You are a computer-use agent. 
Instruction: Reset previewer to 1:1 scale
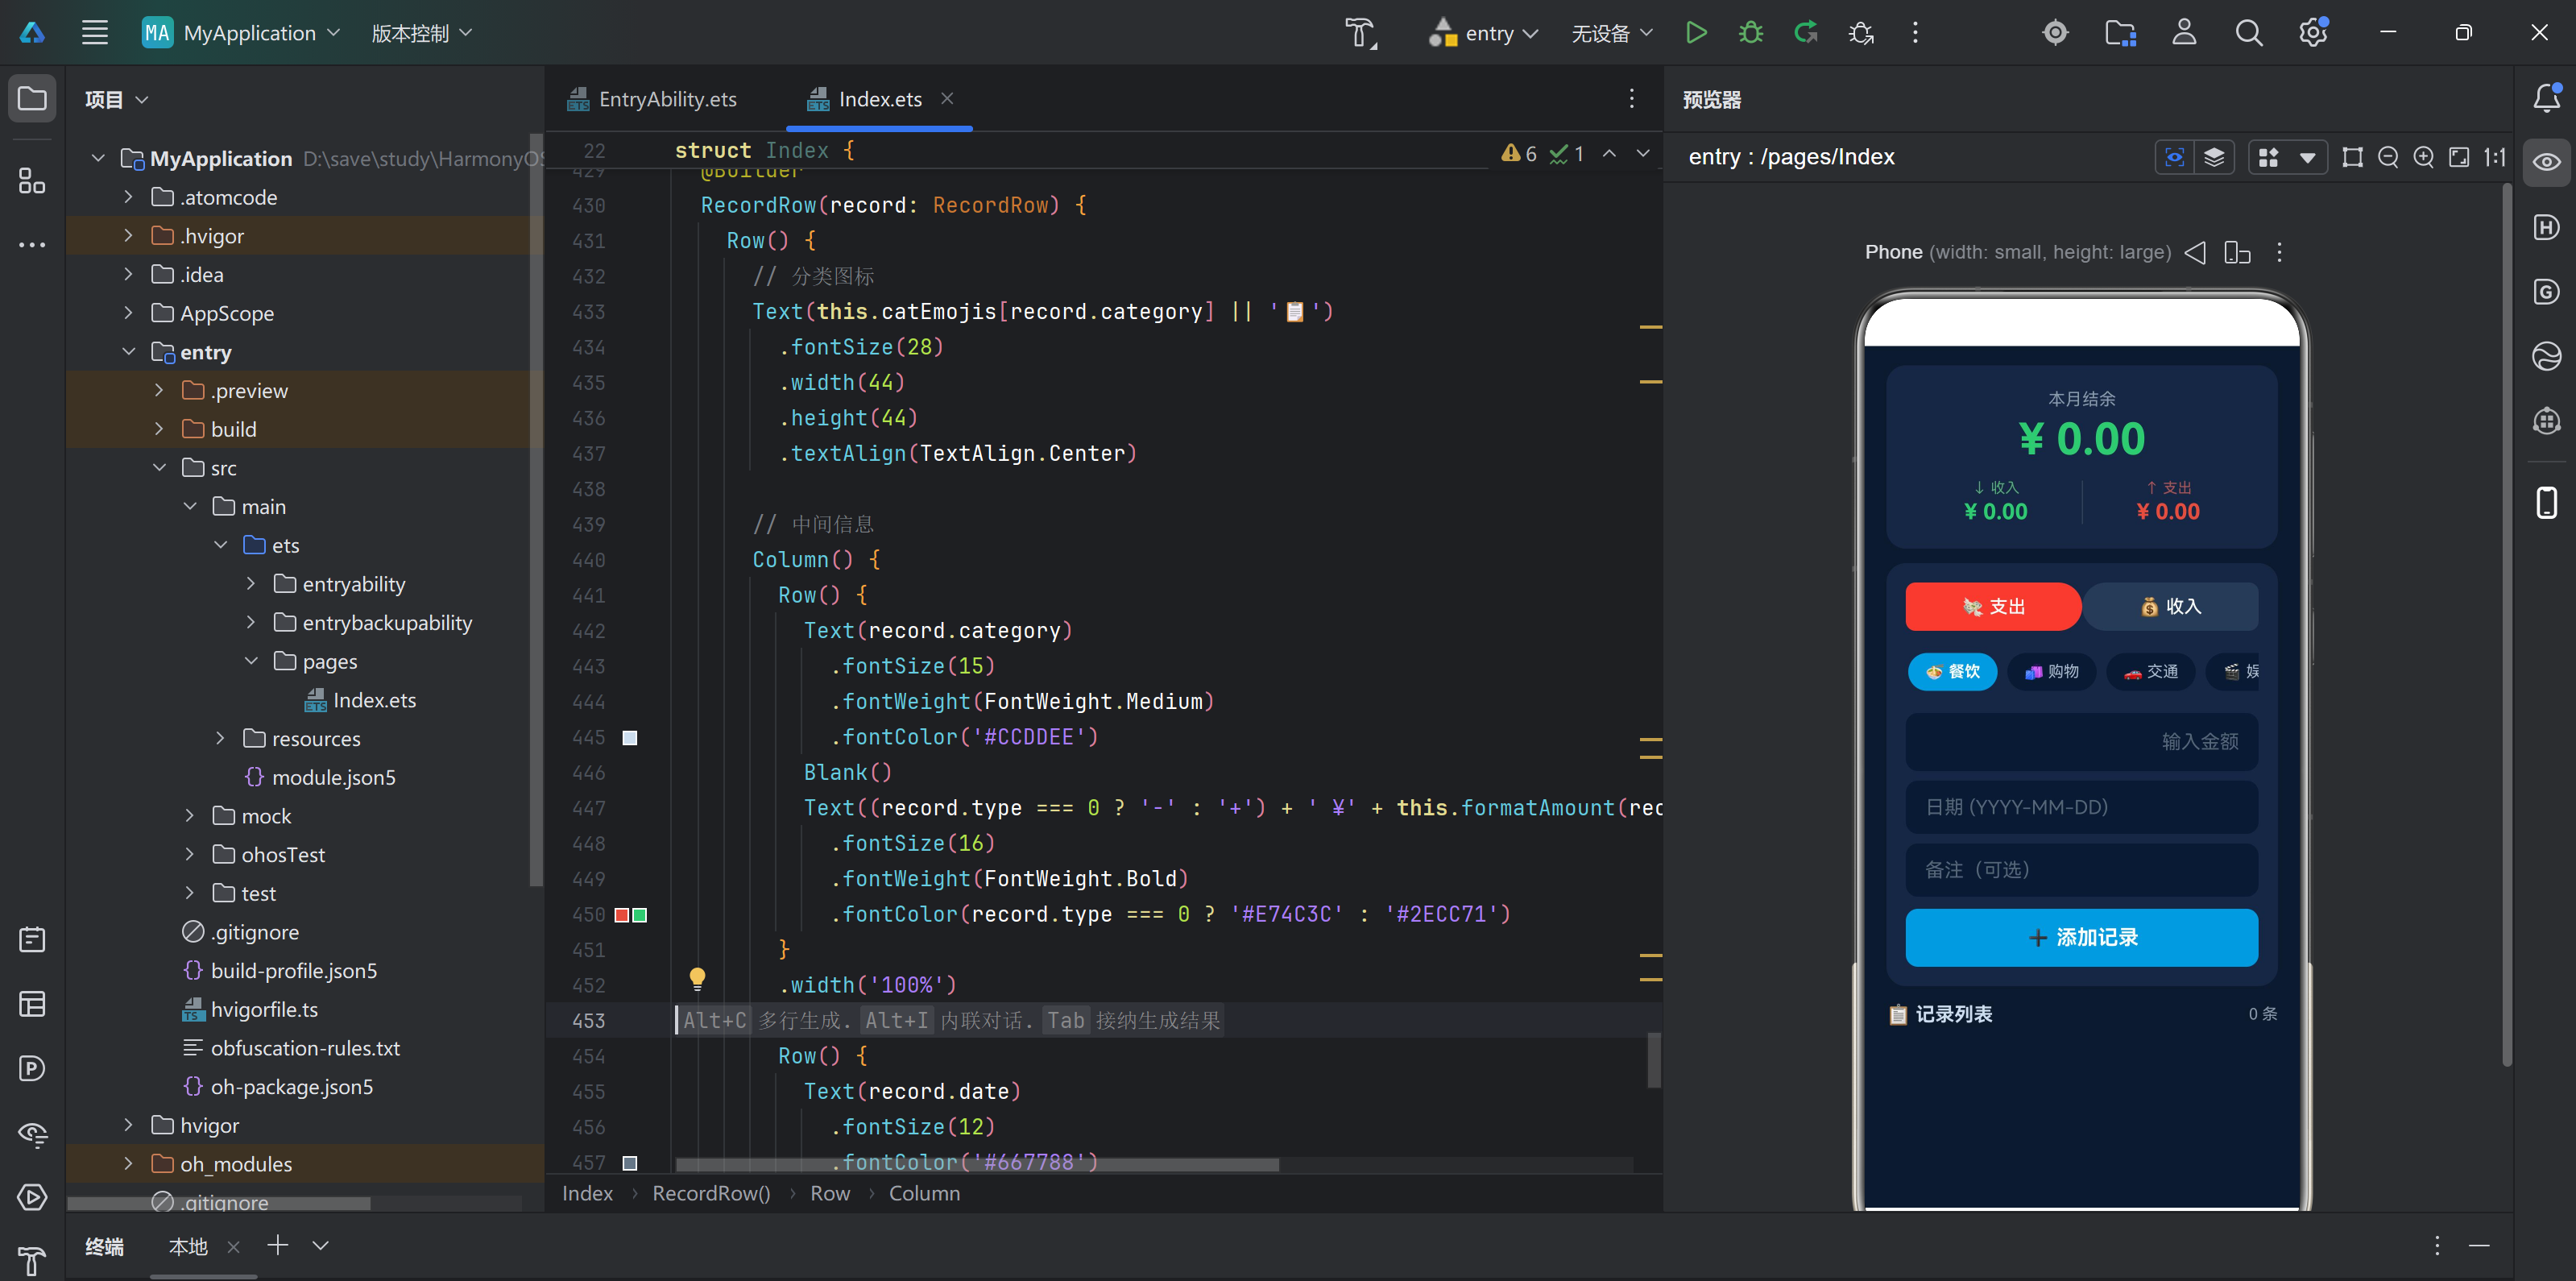[x=2495, y=157]
